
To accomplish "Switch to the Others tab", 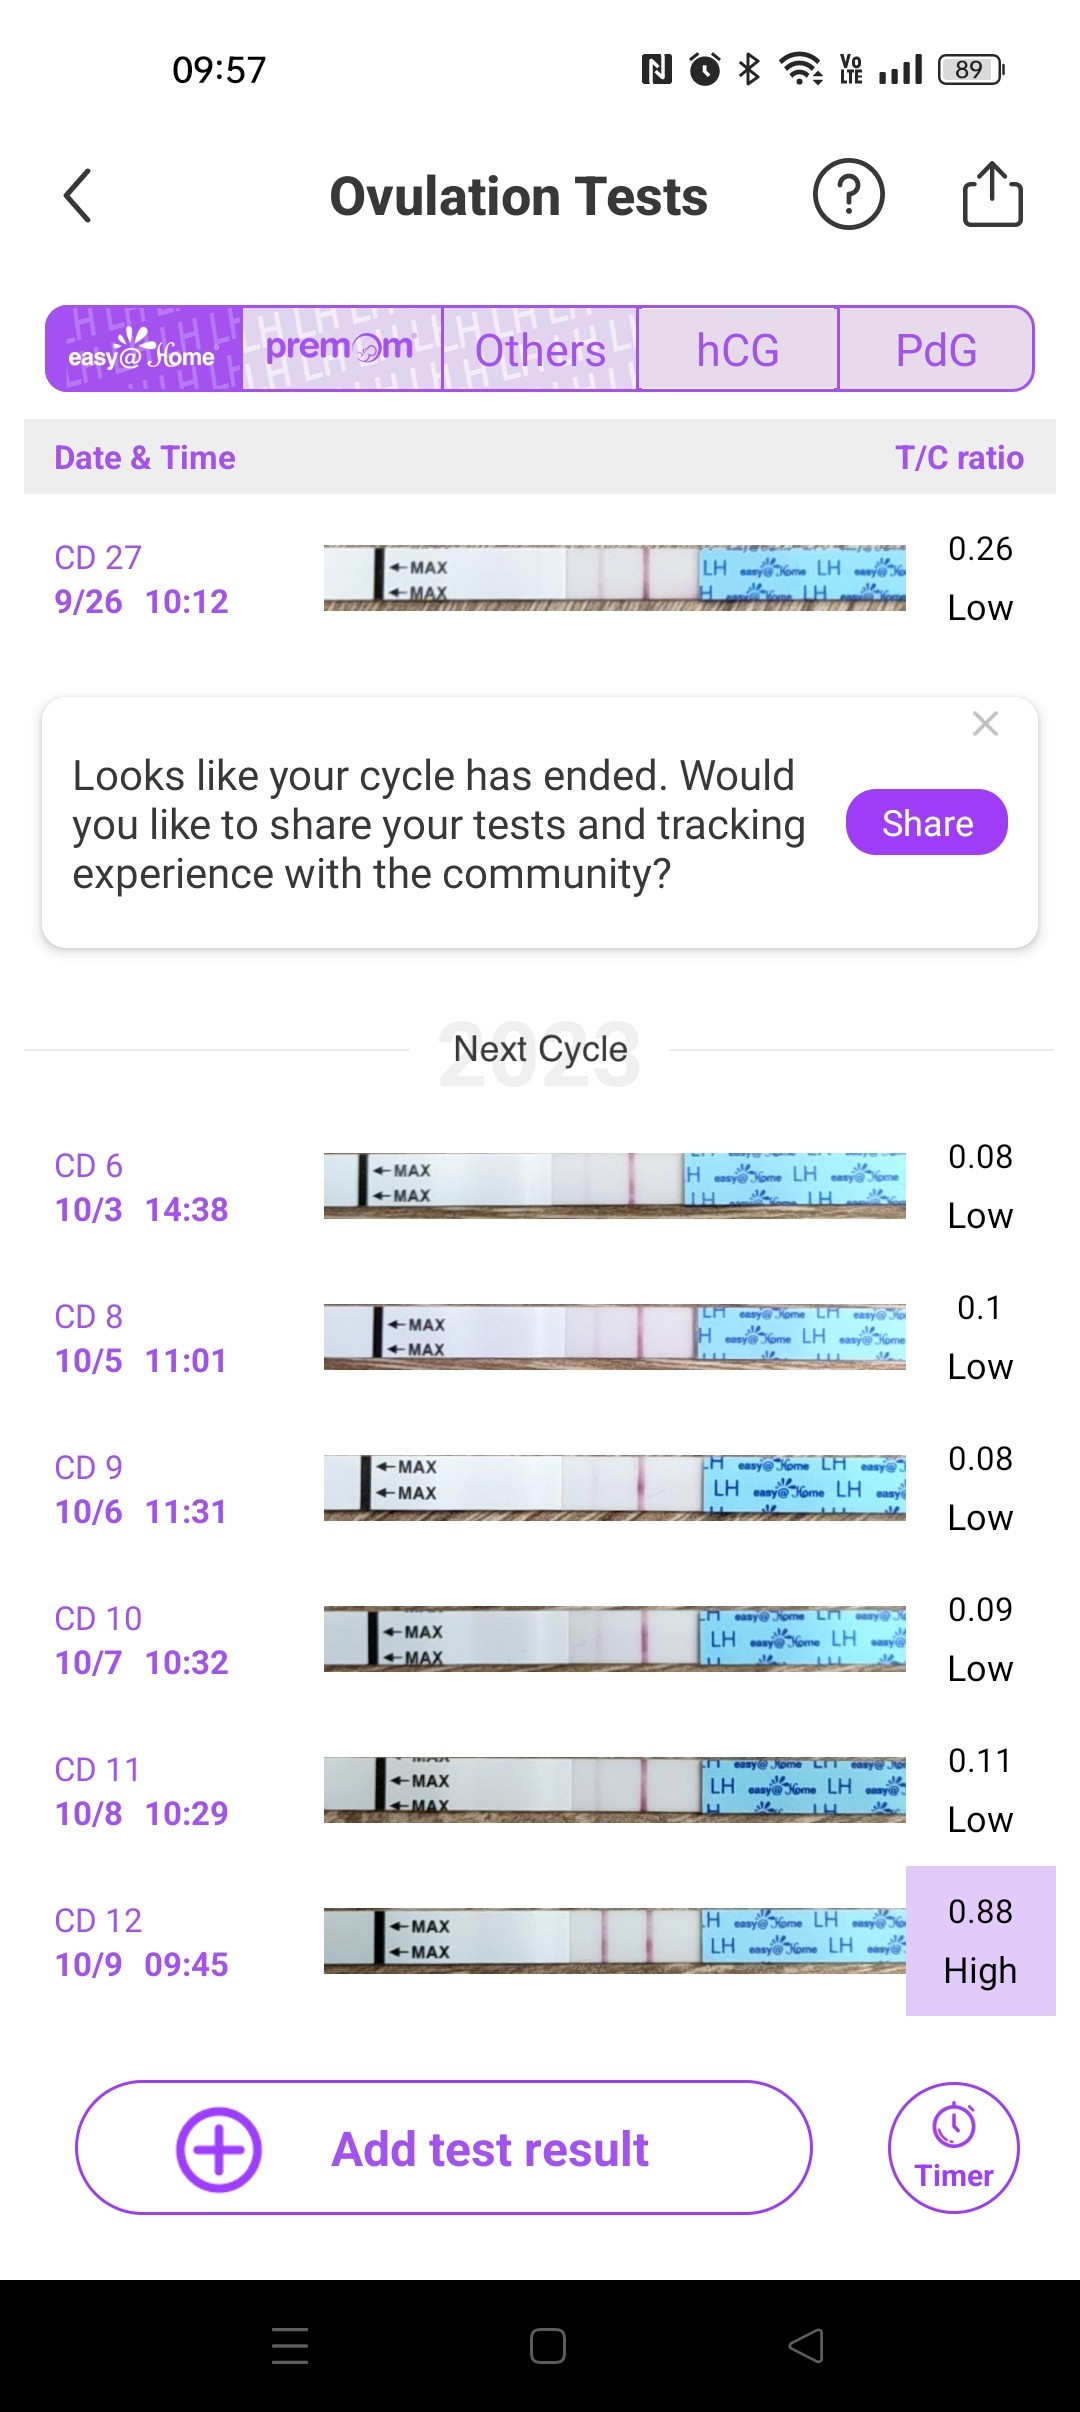I will pos(540,349).
